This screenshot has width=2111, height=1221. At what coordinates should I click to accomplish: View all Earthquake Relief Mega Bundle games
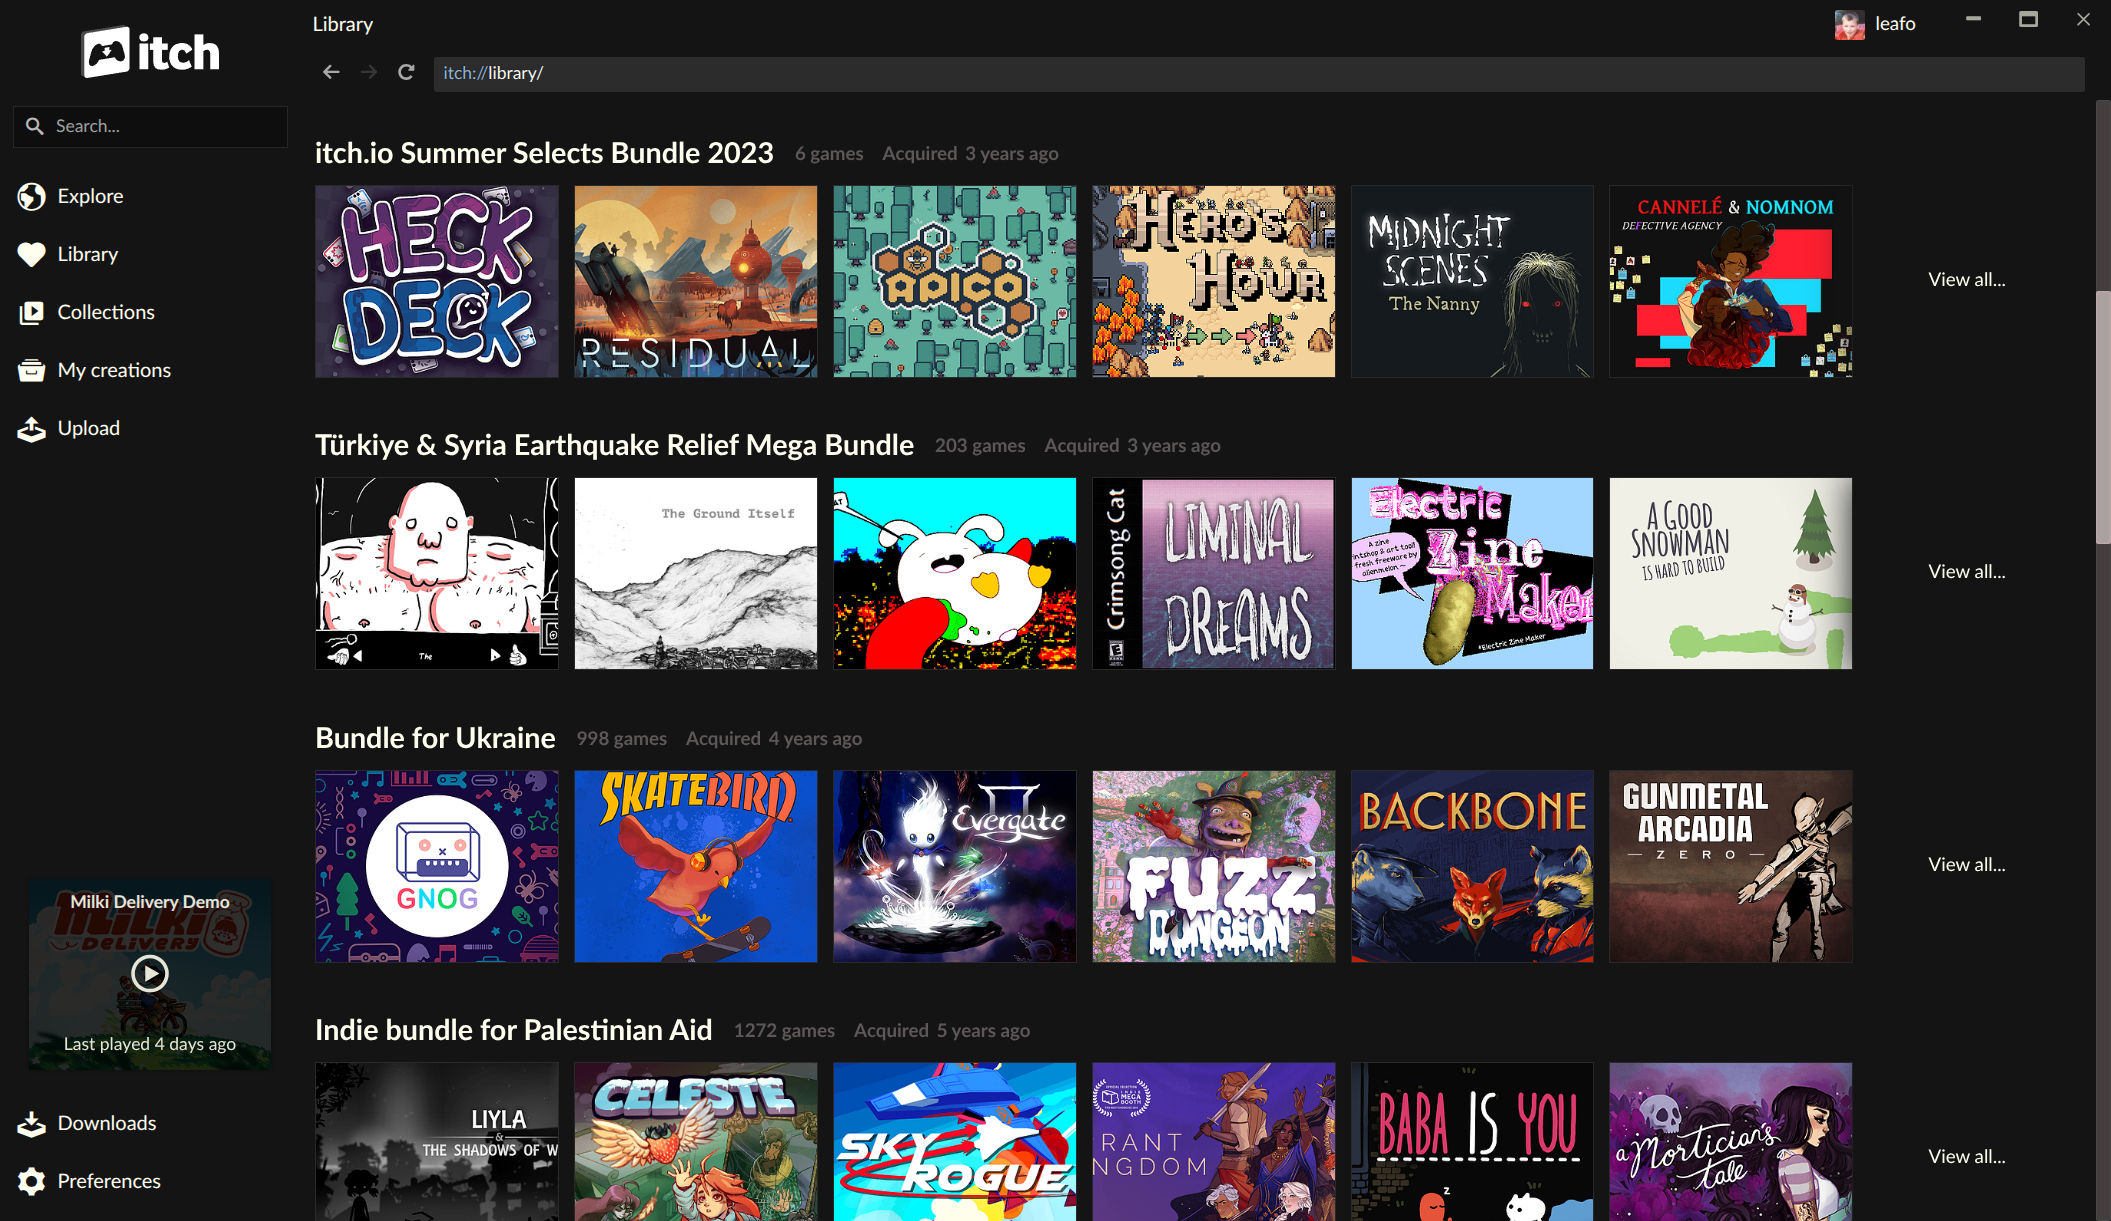click(1966, 572)
